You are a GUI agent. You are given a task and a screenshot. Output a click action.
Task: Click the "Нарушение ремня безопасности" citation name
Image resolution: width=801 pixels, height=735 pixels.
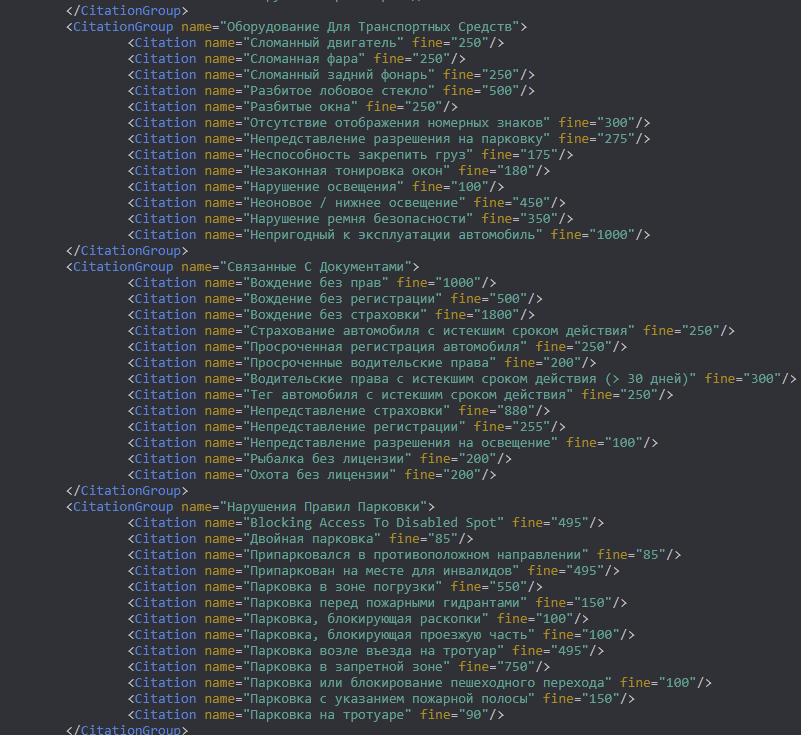358,219
